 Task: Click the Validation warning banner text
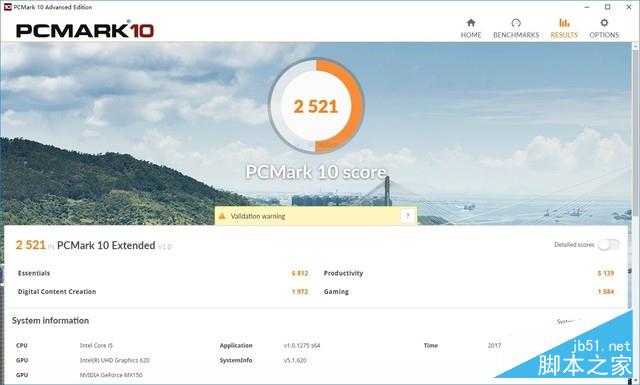point(258,216)
